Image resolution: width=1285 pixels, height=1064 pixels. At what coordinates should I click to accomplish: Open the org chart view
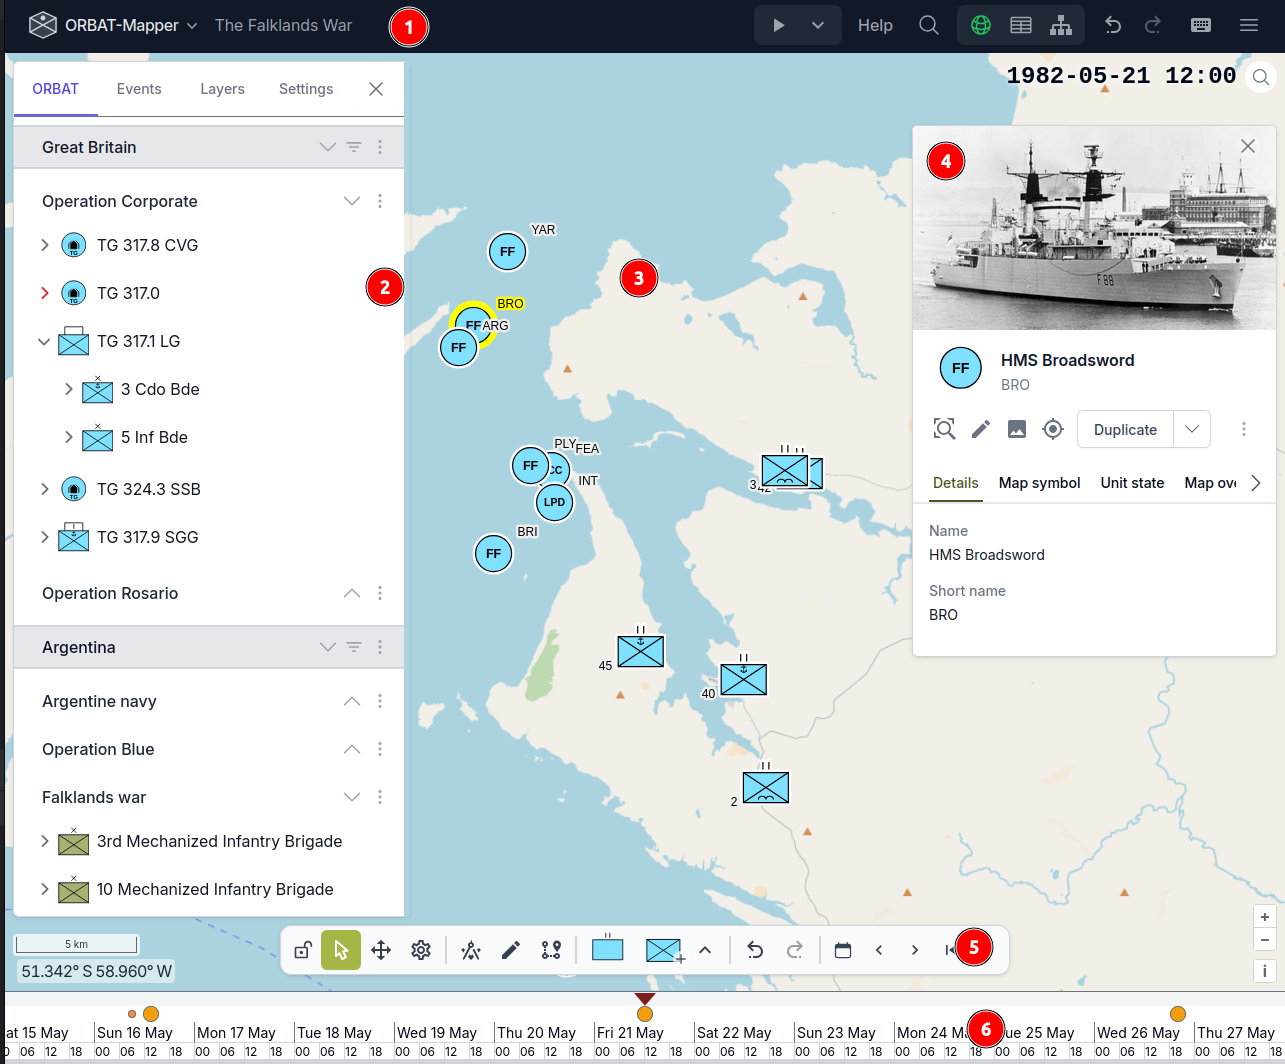point(1060,26)
